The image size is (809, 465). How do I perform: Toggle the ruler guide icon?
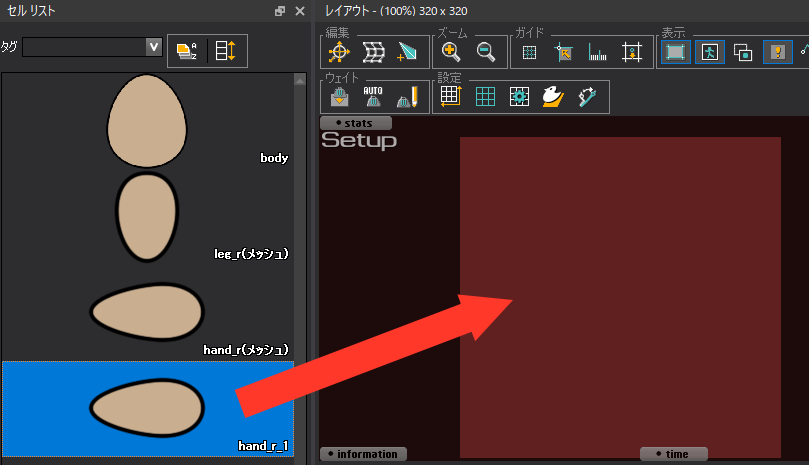click(x=597, y=52)
